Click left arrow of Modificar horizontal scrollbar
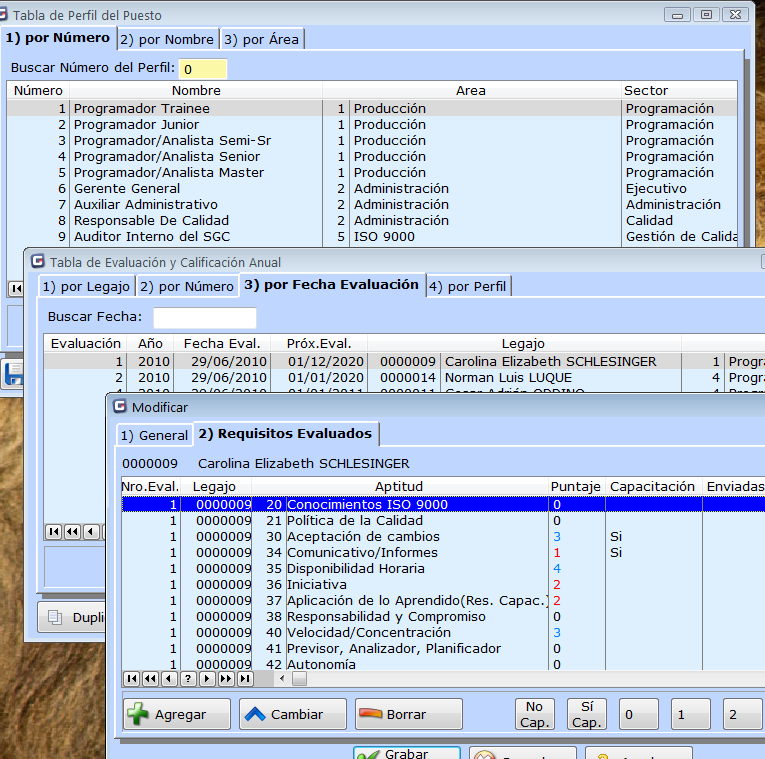The height and width of the screenshot is (759, 765). [281, 678]
